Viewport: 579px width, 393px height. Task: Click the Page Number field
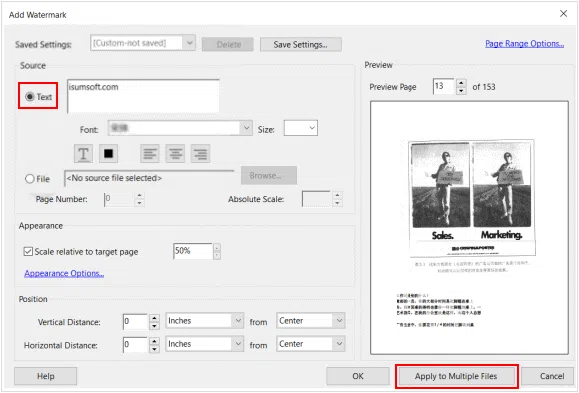coord(119,199)
